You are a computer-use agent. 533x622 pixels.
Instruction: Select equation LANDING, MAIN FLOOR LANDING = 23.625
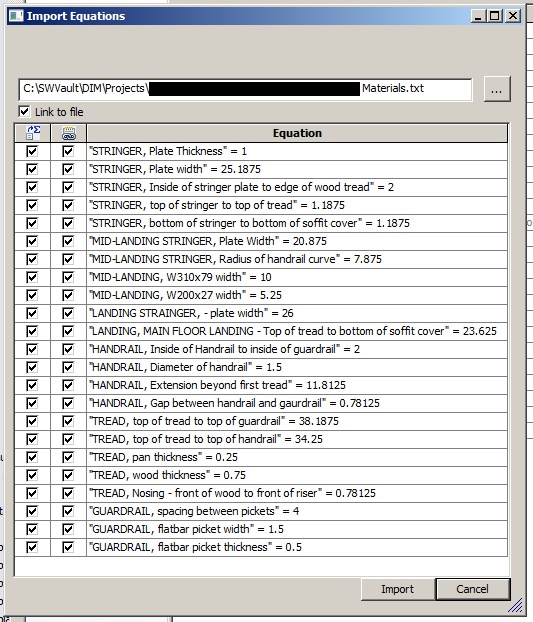[x=297, y=331]
